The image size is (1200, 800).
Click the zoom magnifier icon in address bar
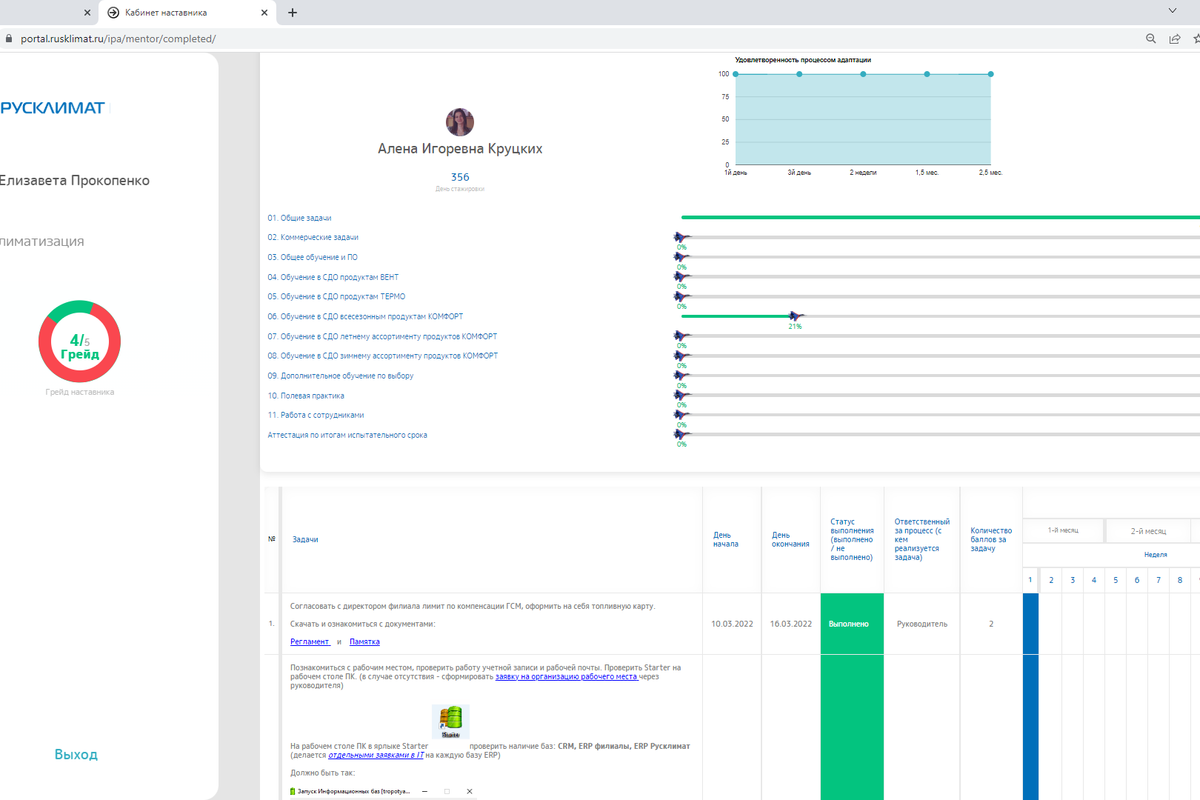pos(1151,39)
